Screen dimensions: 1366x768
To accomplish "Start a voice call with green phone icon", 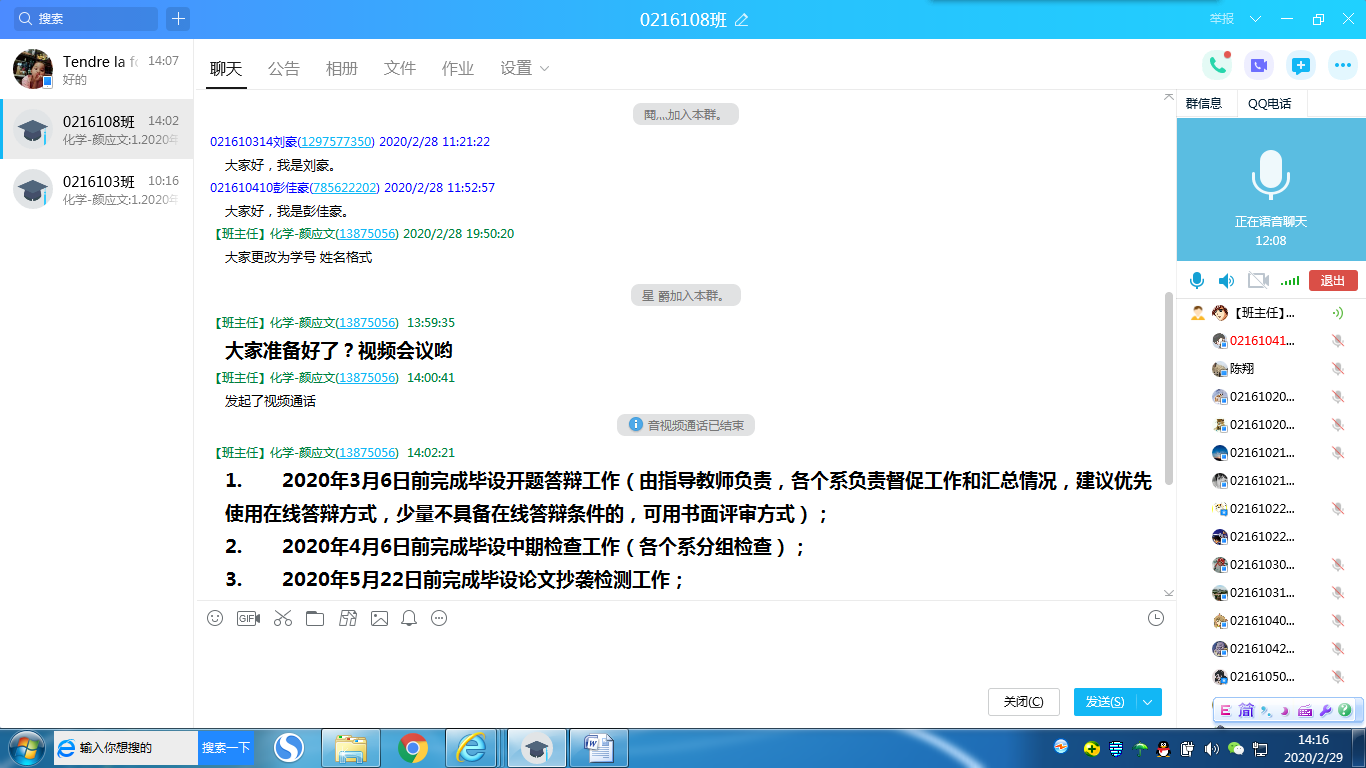I will 1217,65.
